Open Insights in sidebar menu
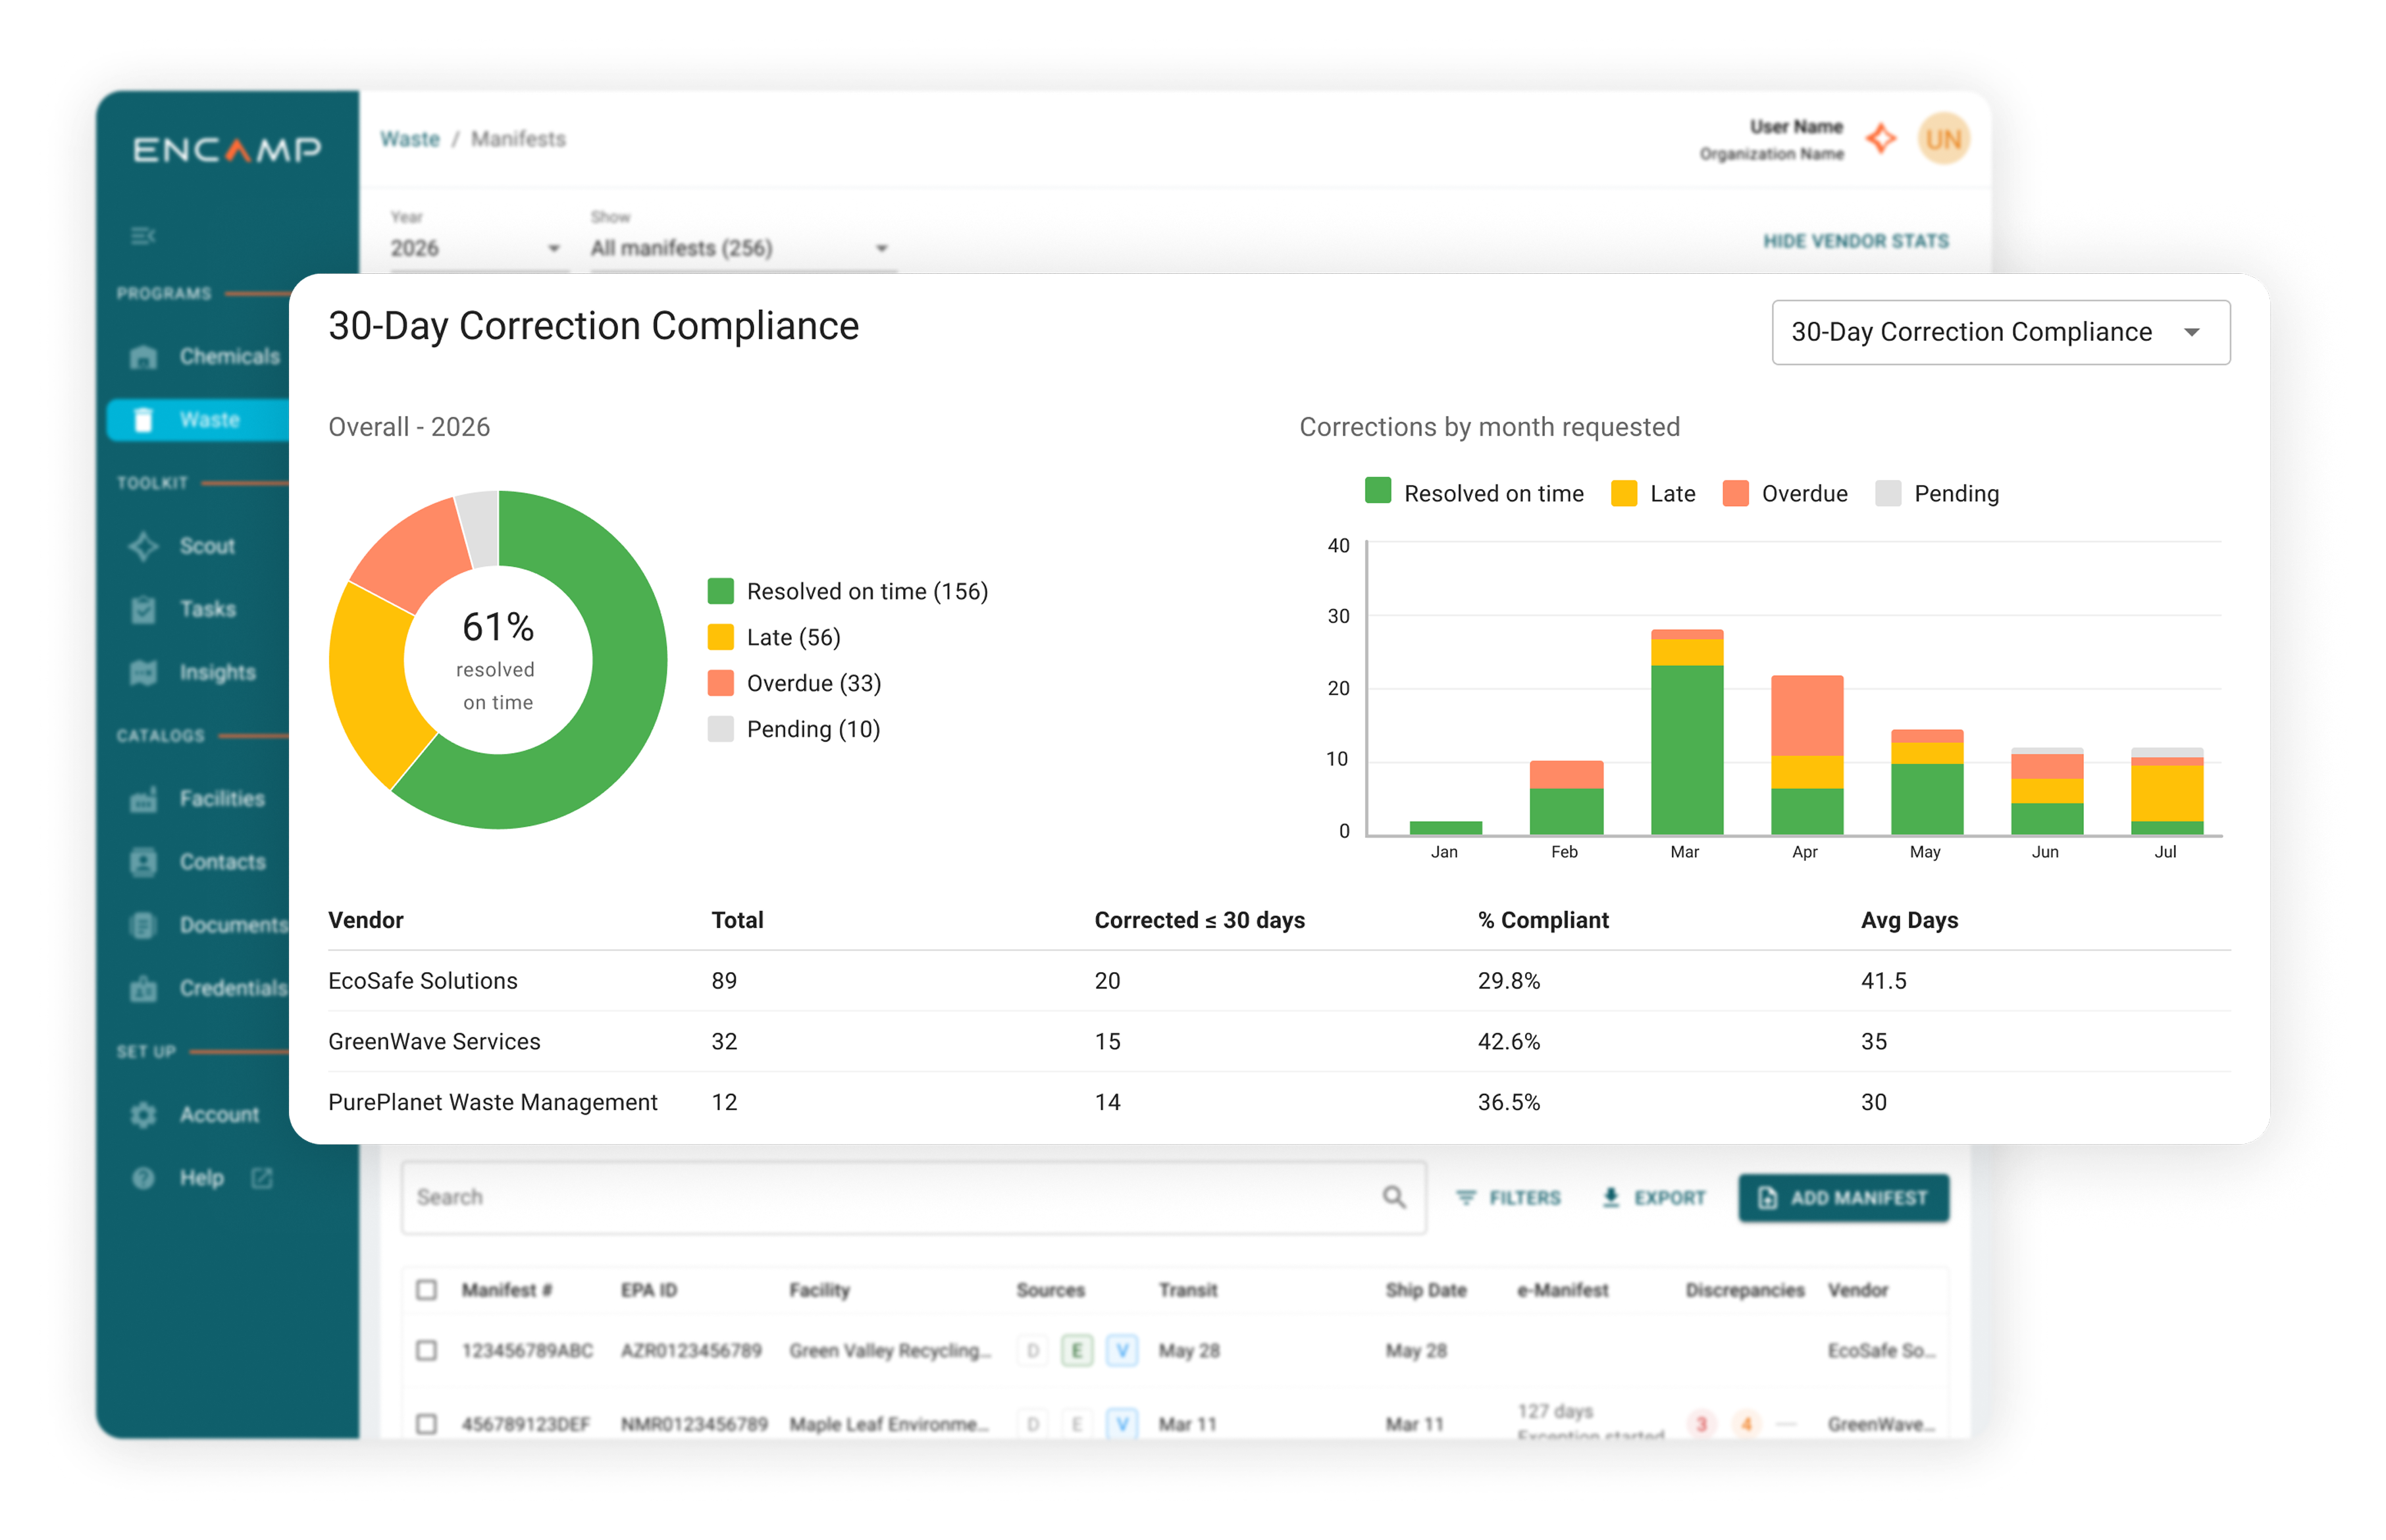2386x1540 pixels. point(218,672)
